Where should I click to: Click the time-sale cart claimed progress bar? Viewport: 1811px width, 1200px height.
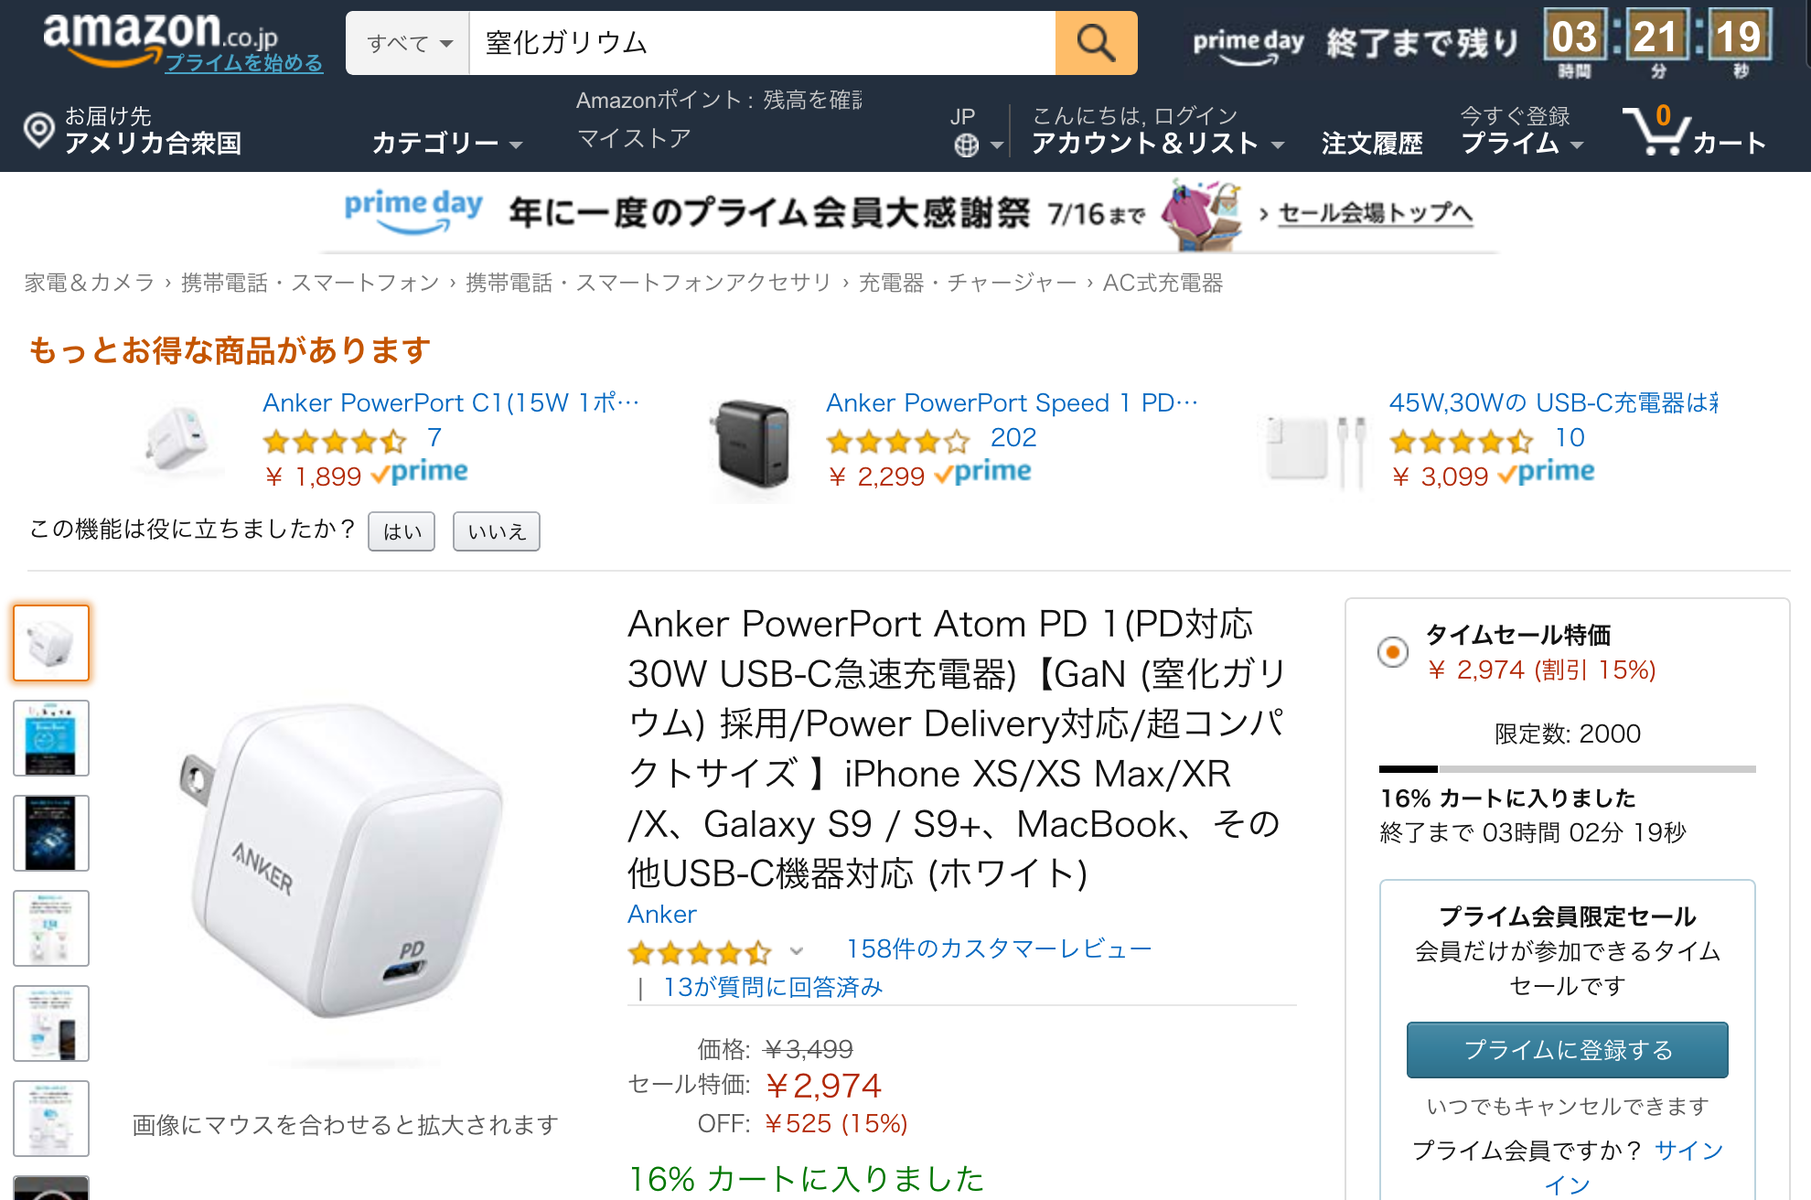click(x=1566, y=768)
